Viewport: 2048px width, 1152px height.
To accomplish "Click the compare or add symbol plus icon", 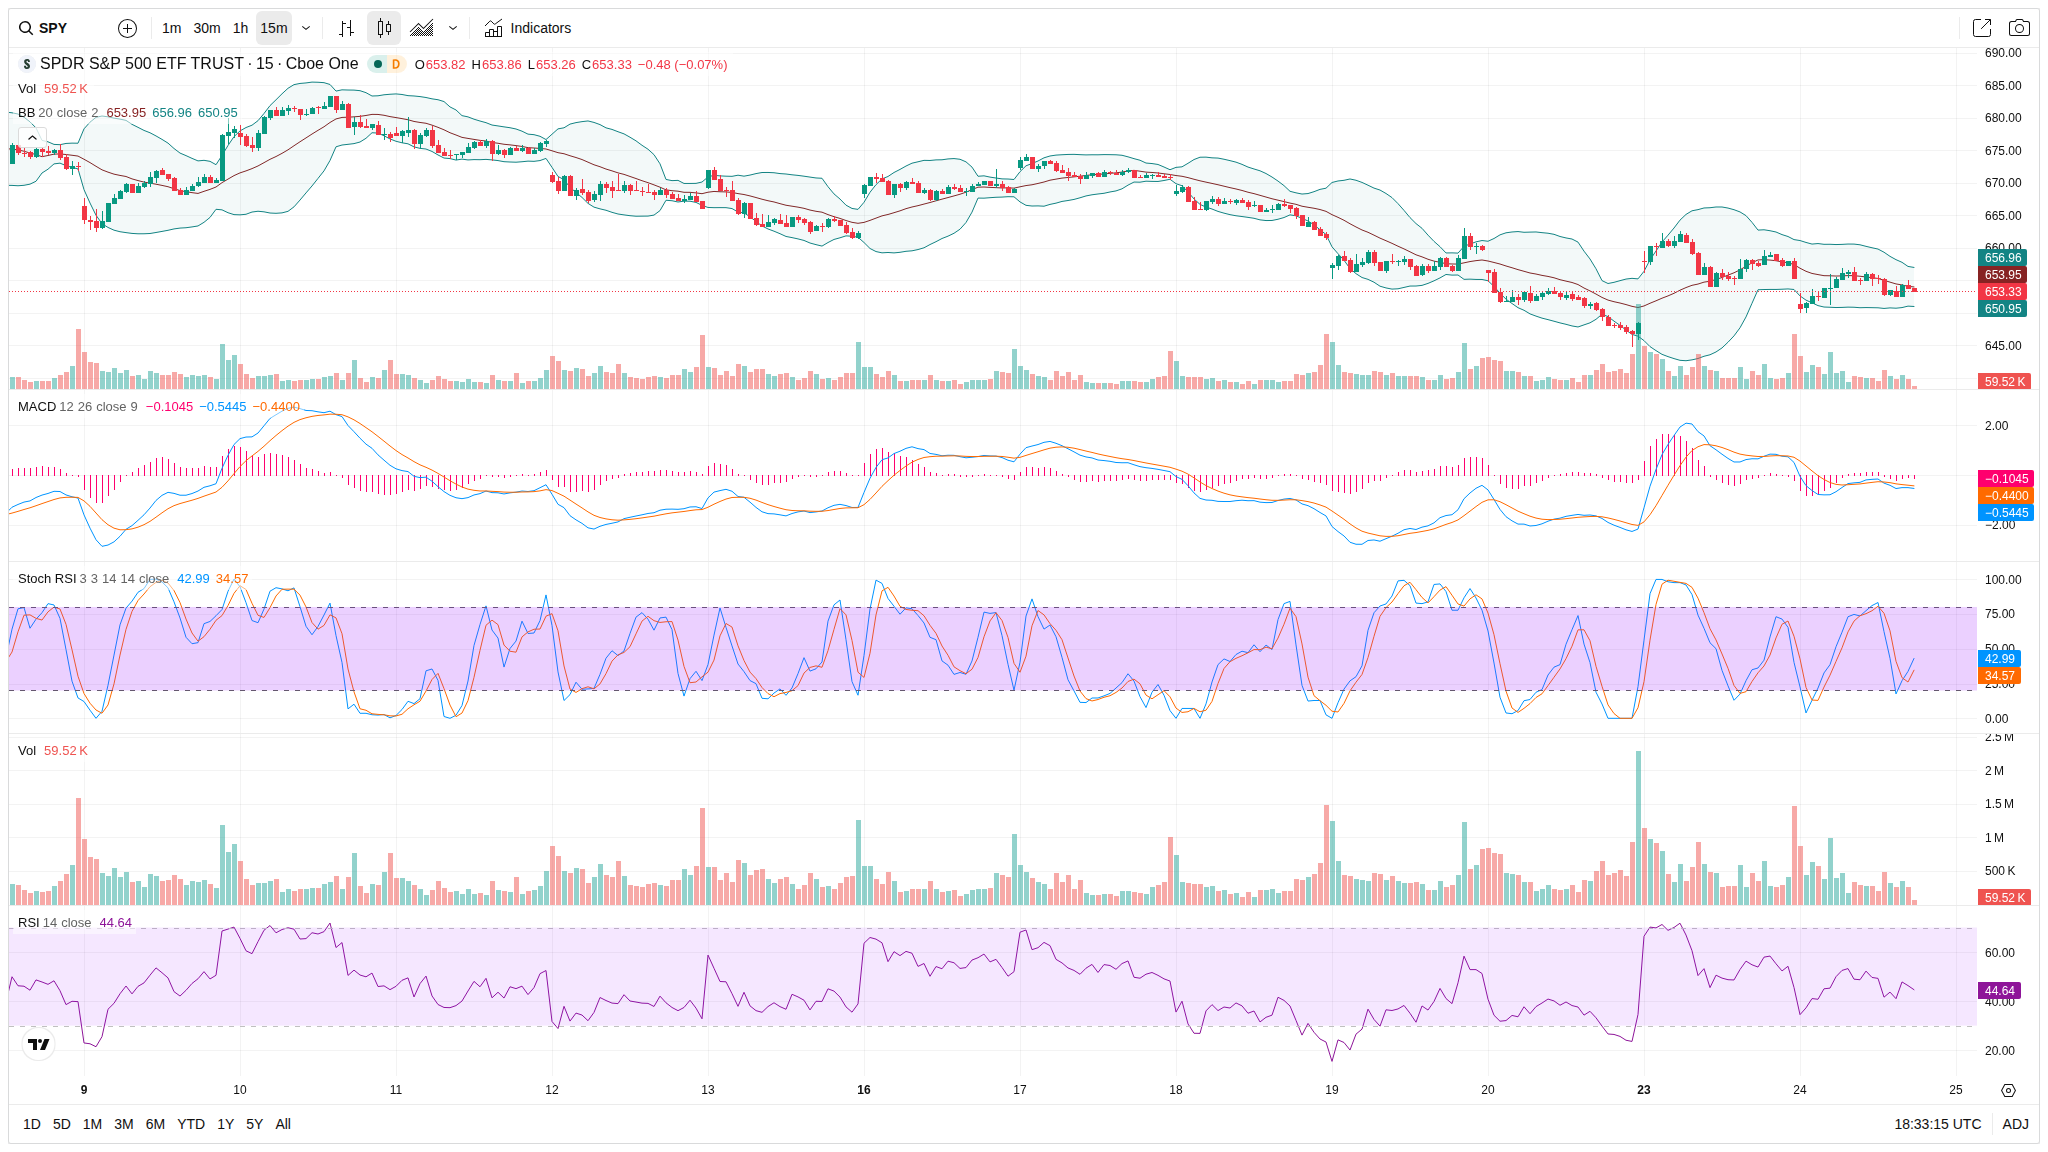I will point(127,28).
